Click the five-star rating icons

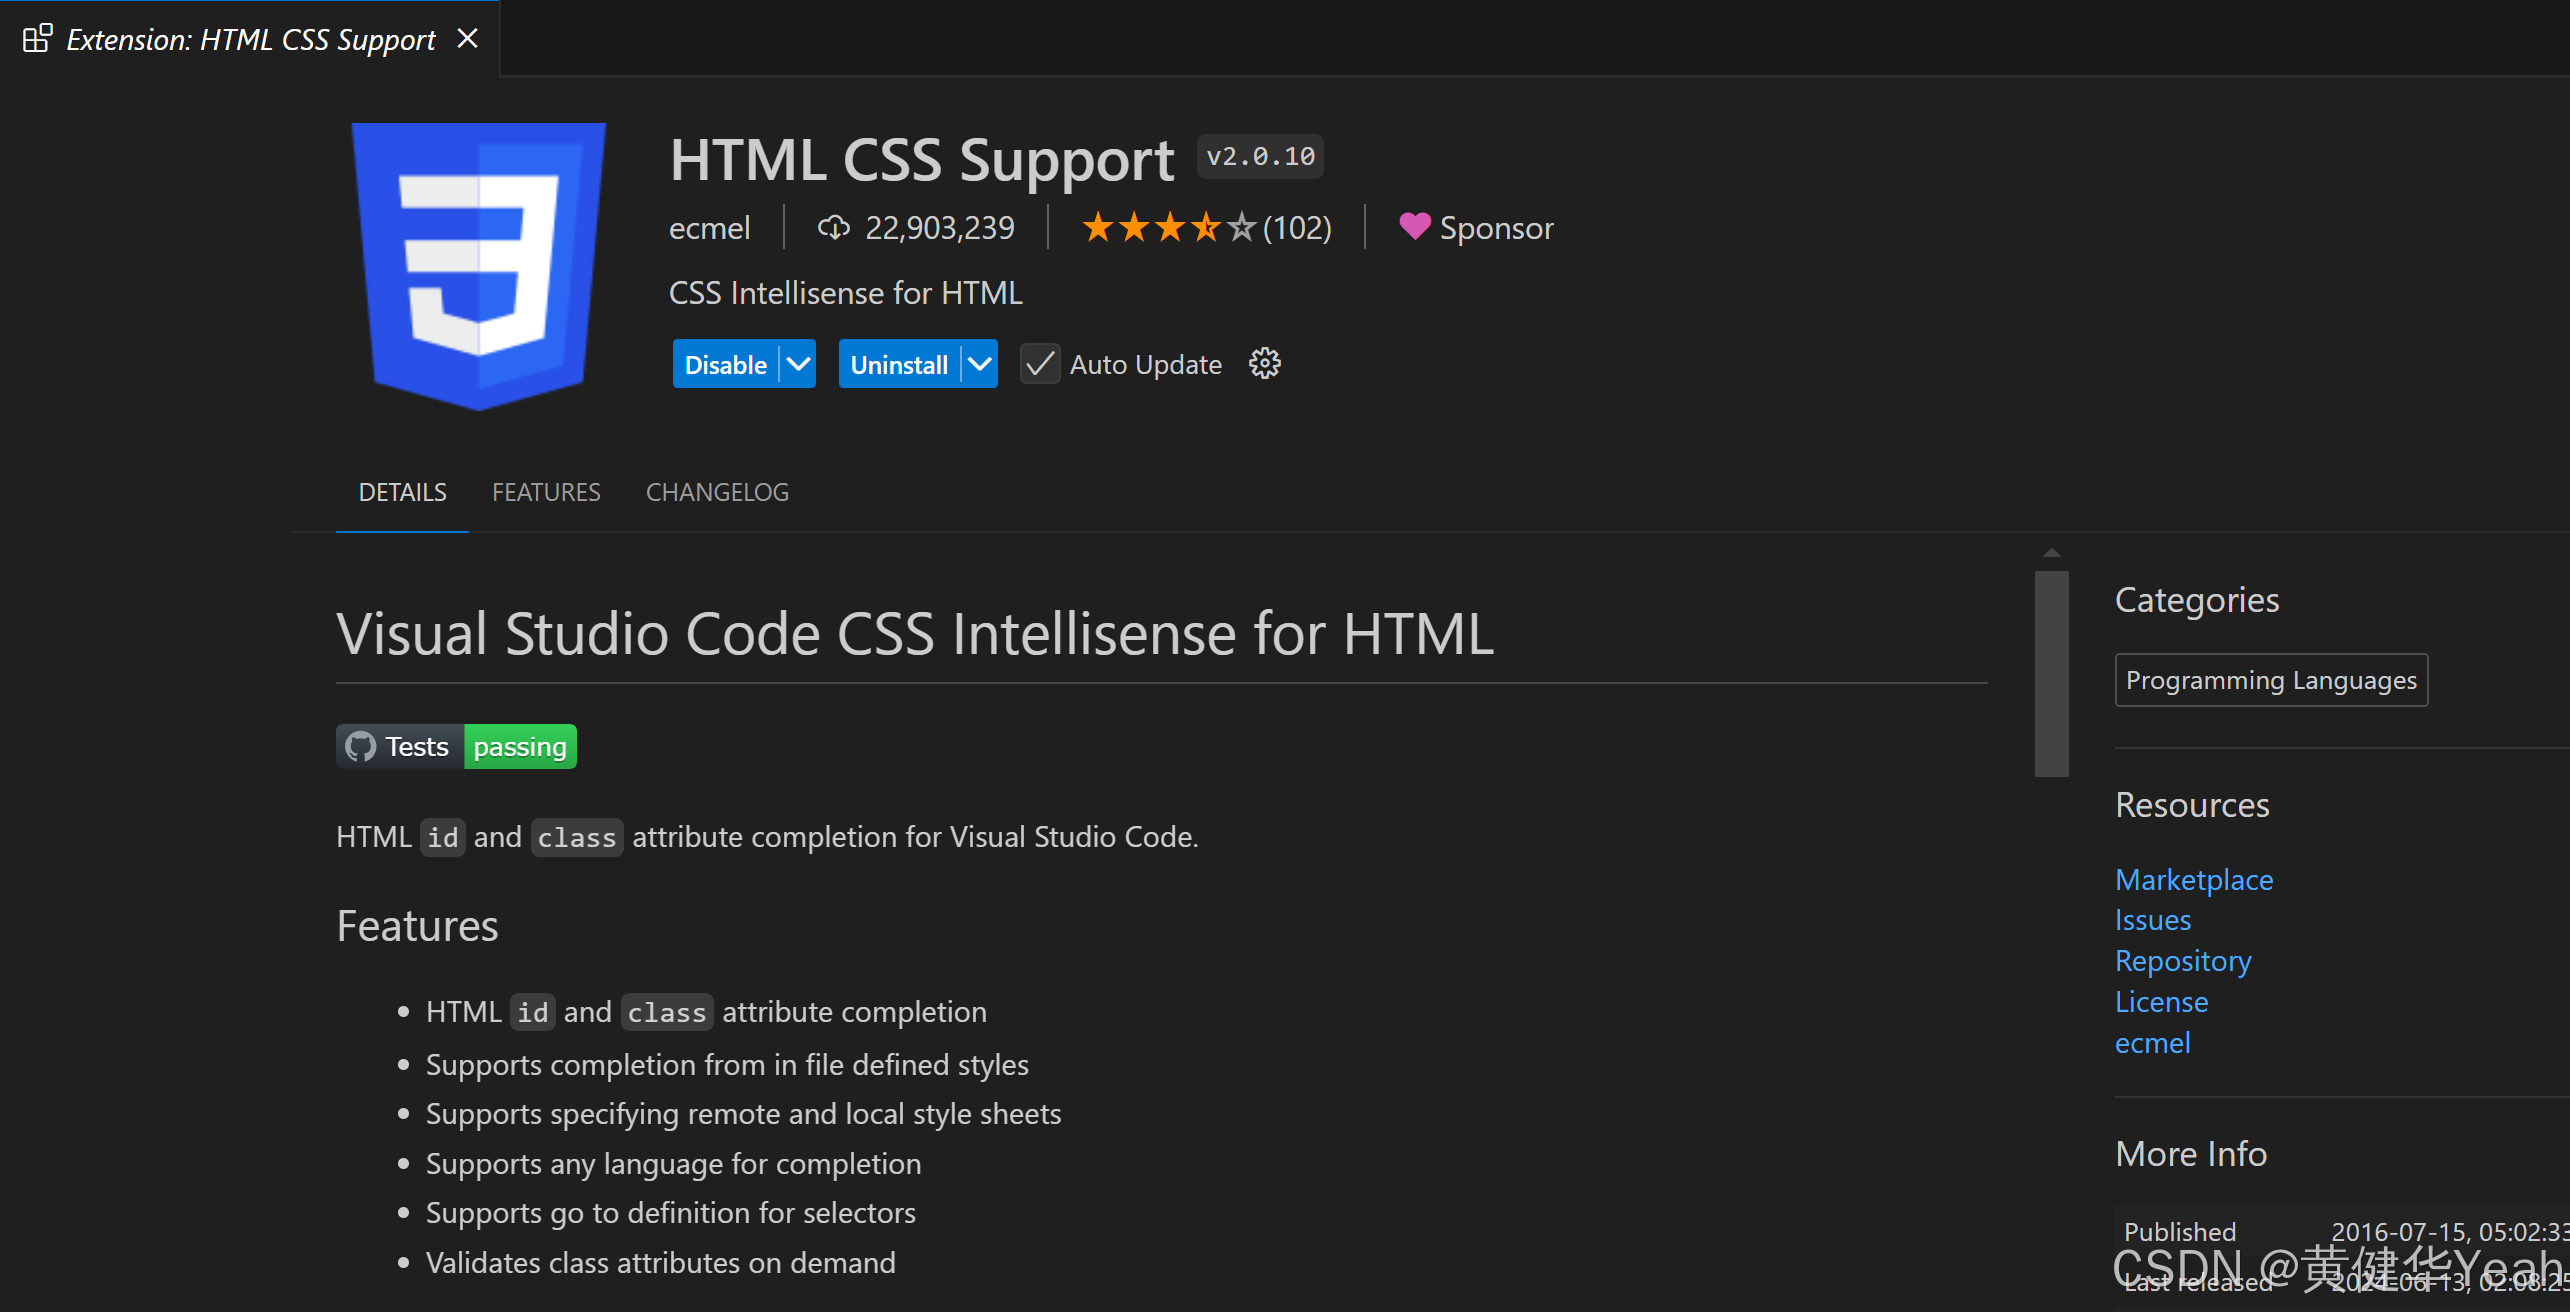(1168, 228)
